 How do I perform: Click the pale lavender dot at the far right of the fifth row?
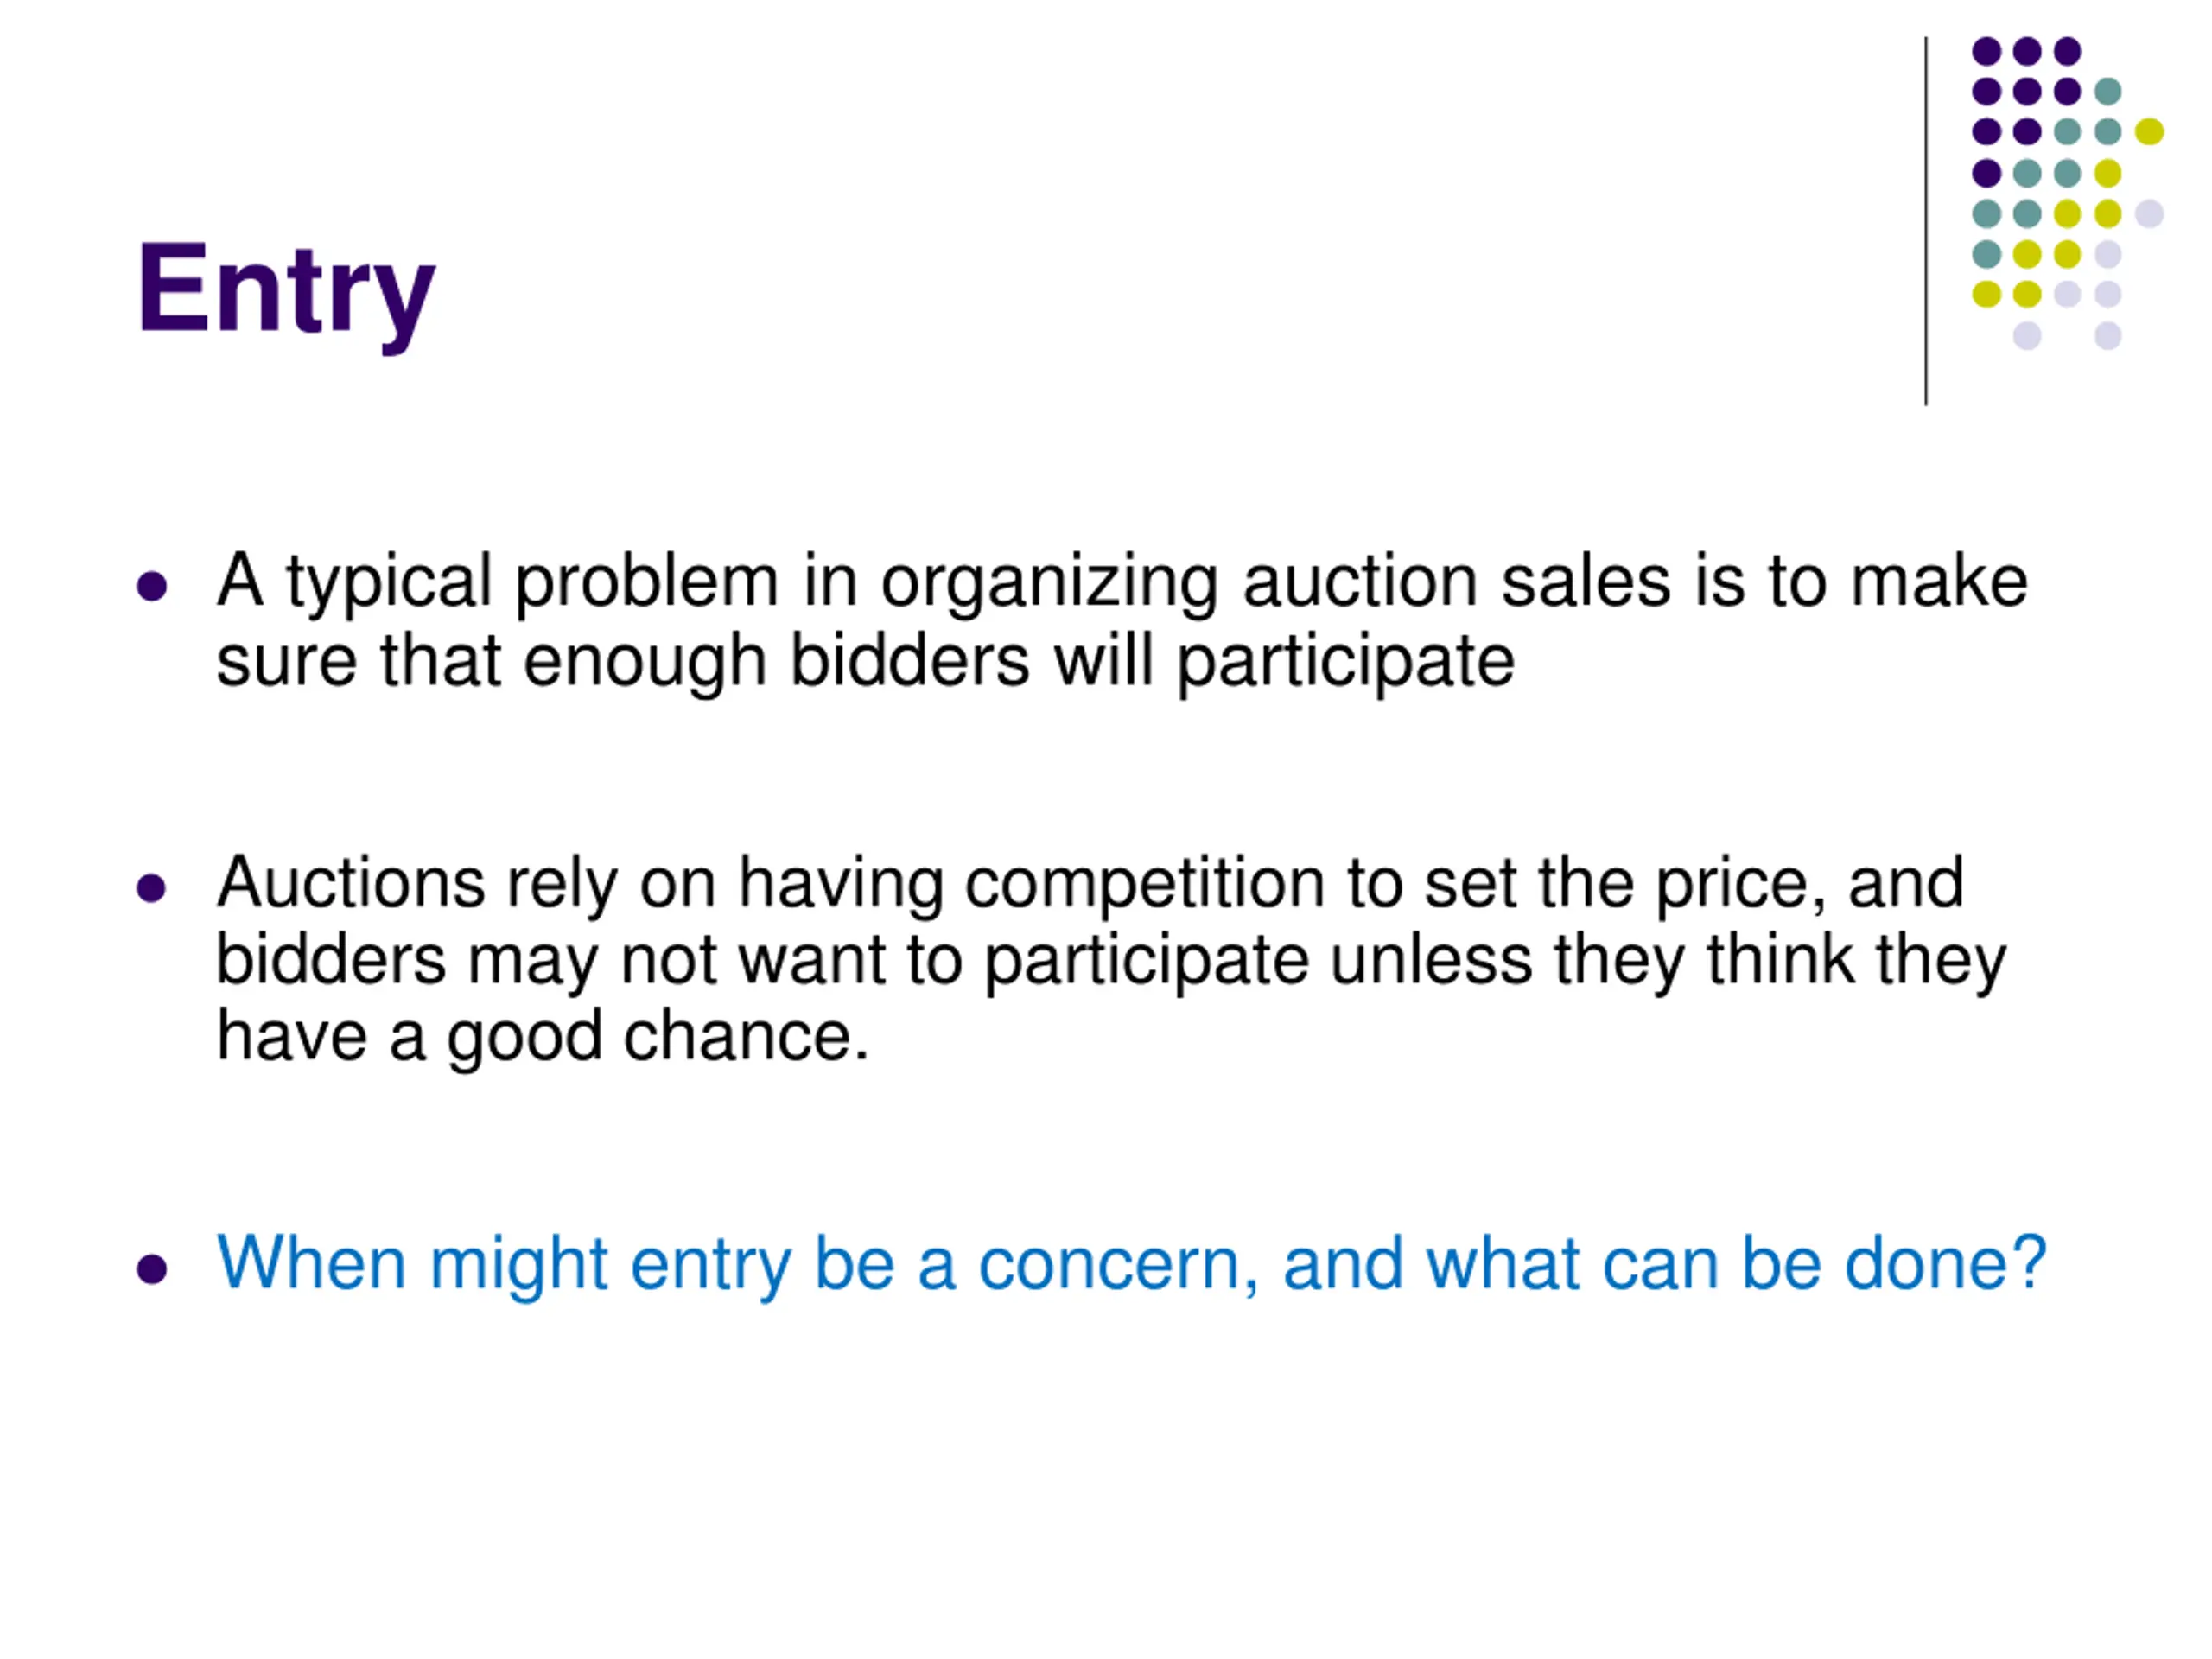point(2149,213)
